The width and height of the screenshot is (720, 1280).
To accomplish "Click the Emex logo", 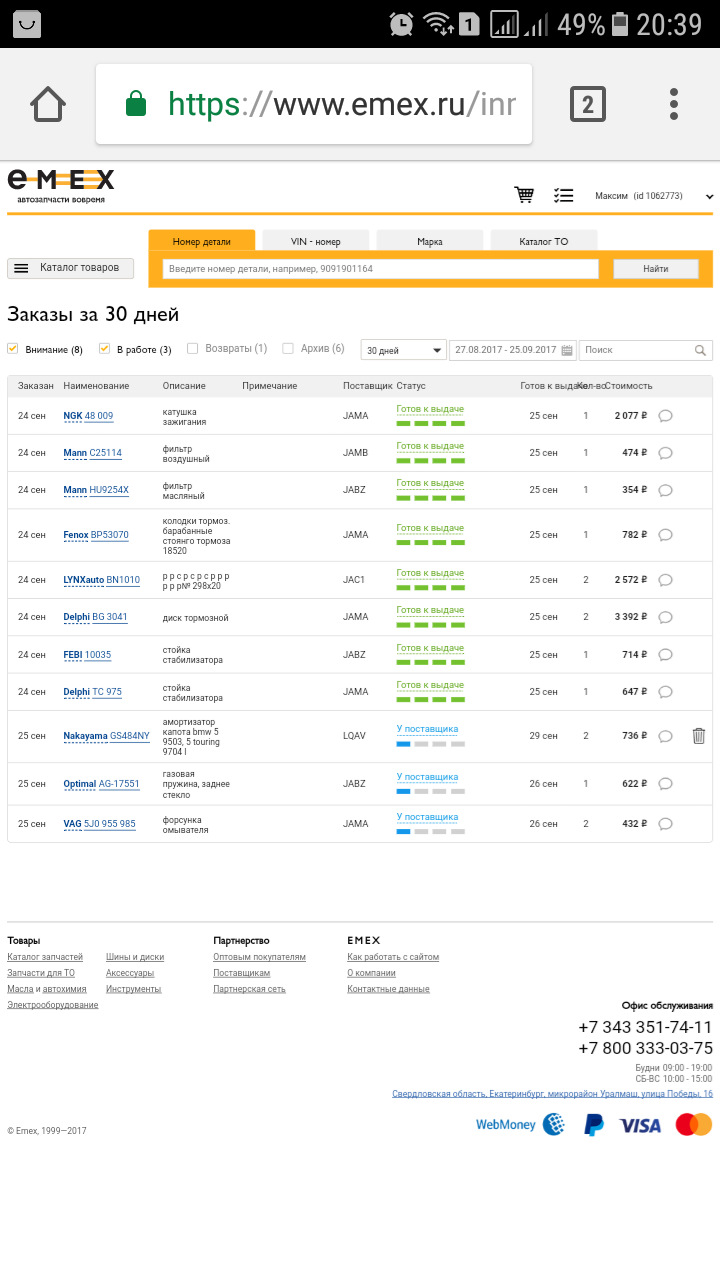I will tap(61, 186).
